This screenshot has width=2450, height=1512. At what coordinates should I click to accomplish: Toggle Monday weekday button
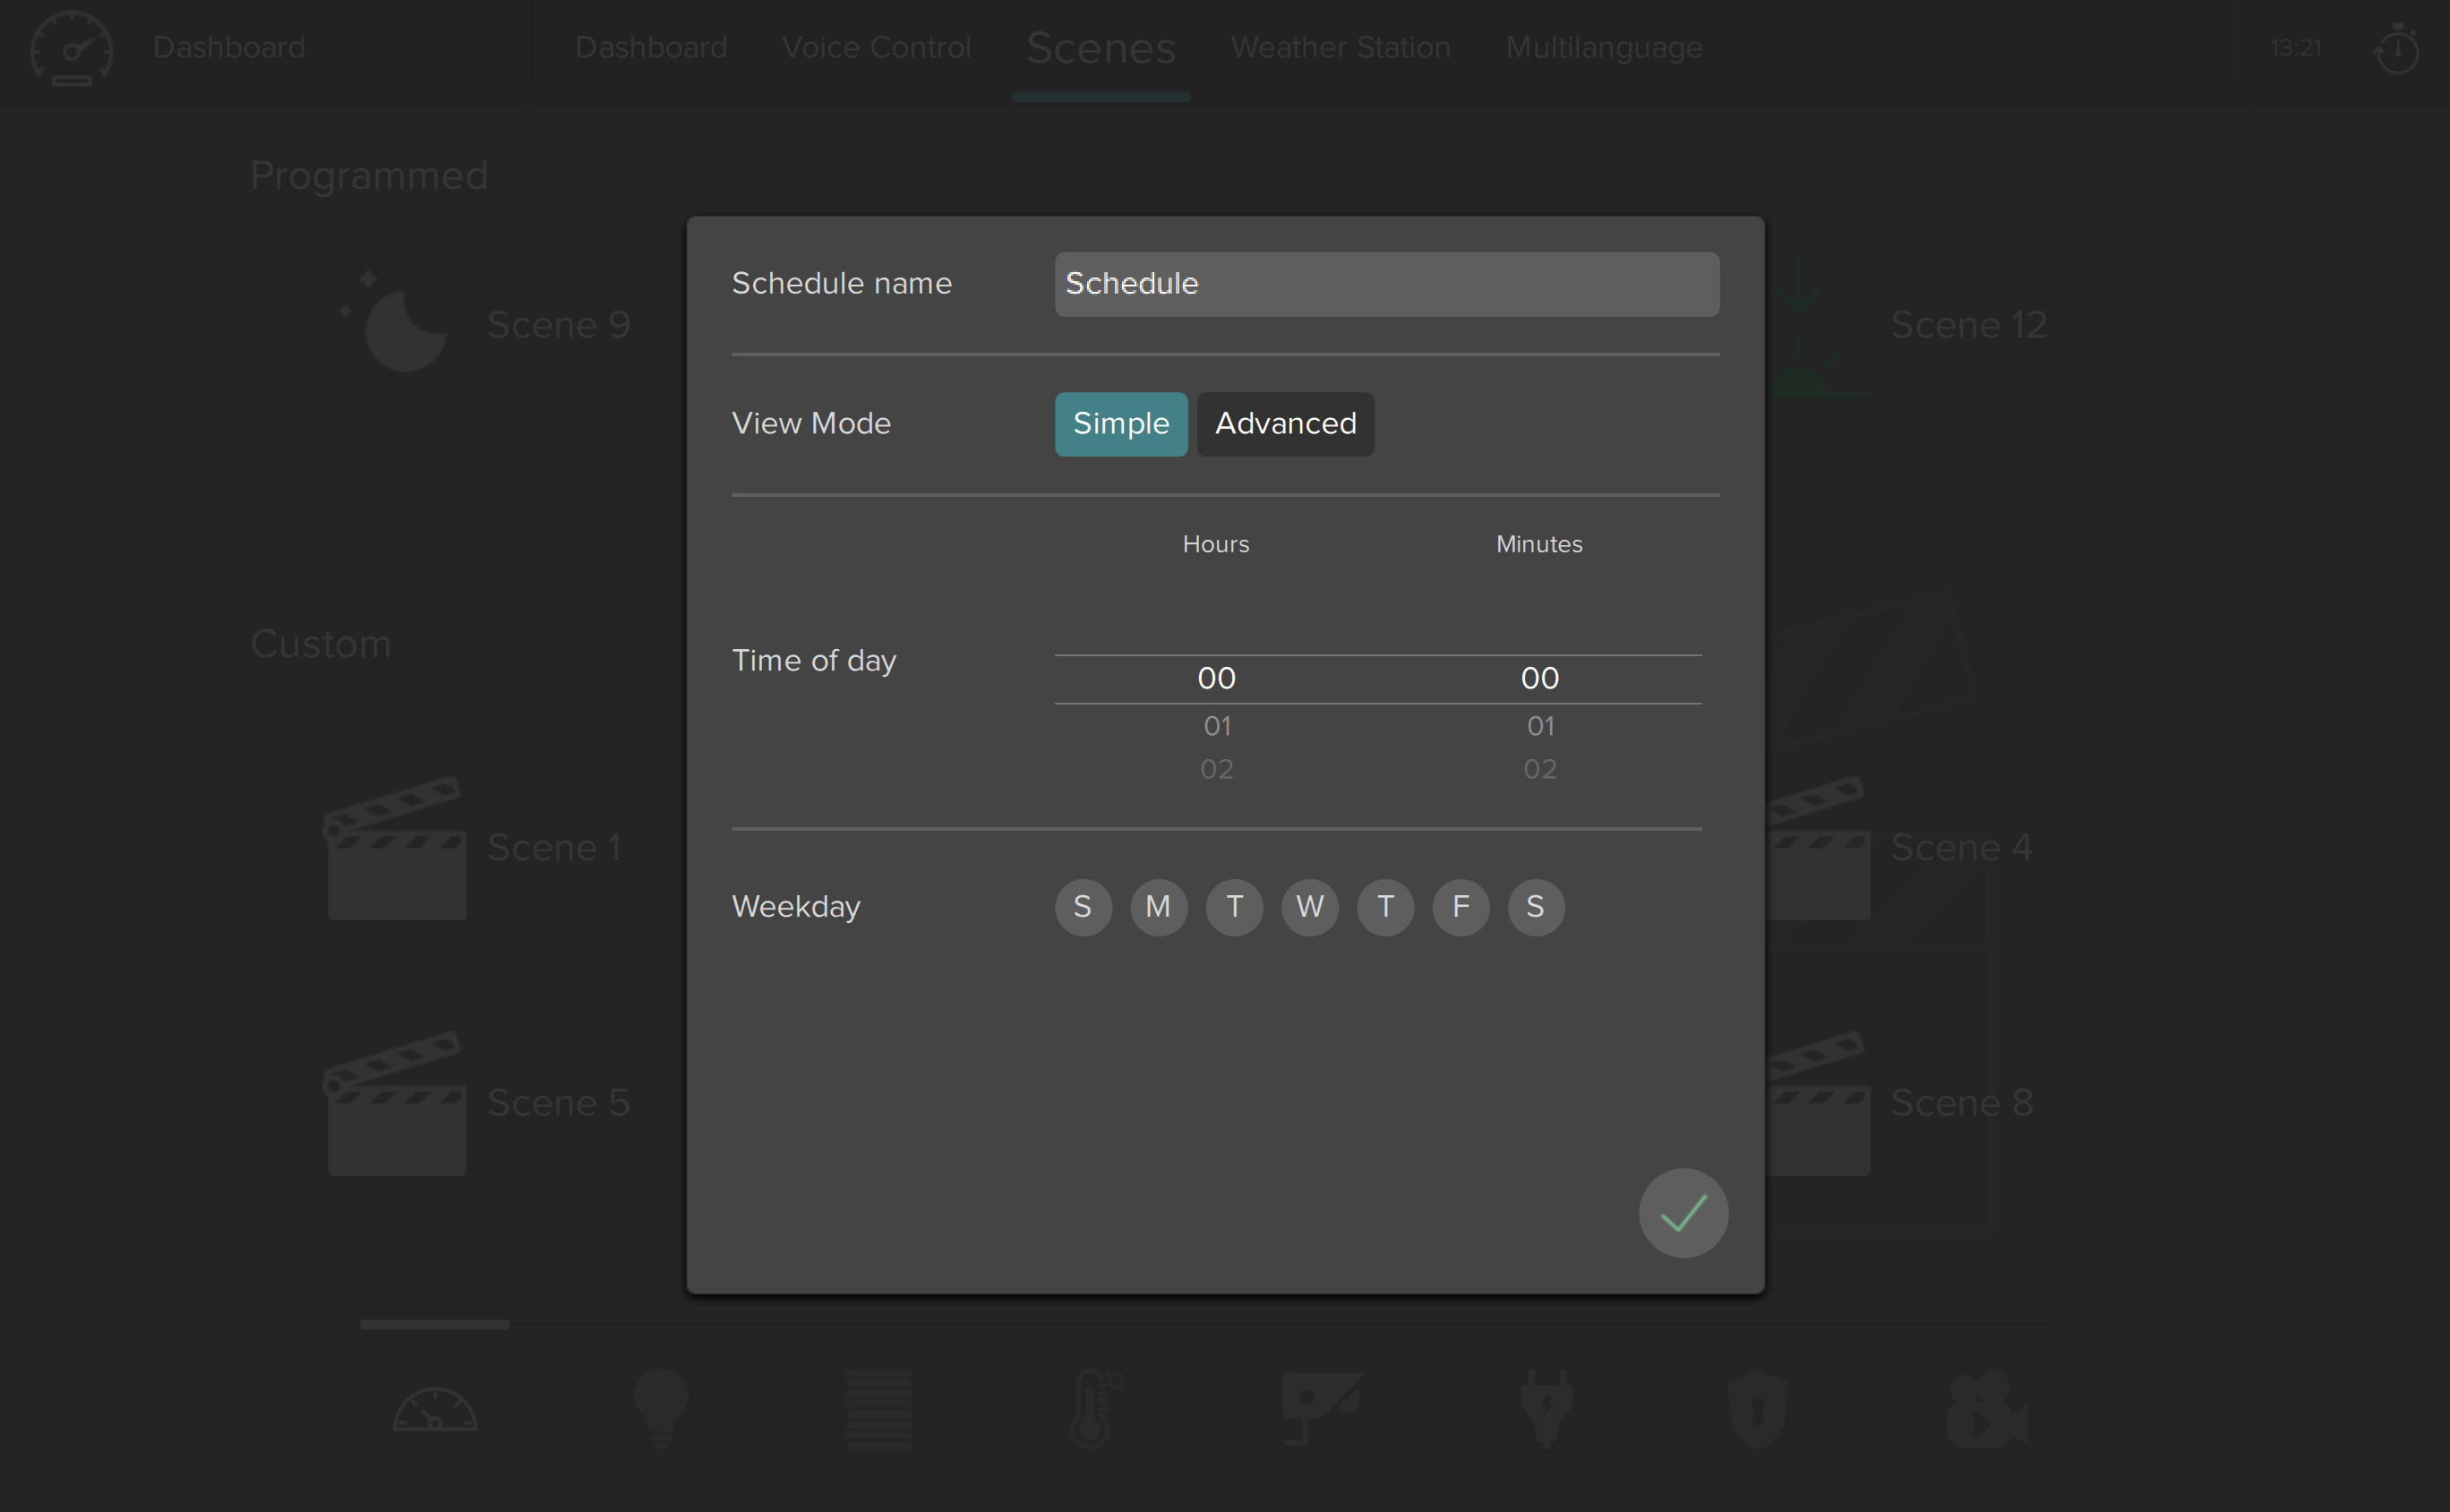click(1158, 907)
